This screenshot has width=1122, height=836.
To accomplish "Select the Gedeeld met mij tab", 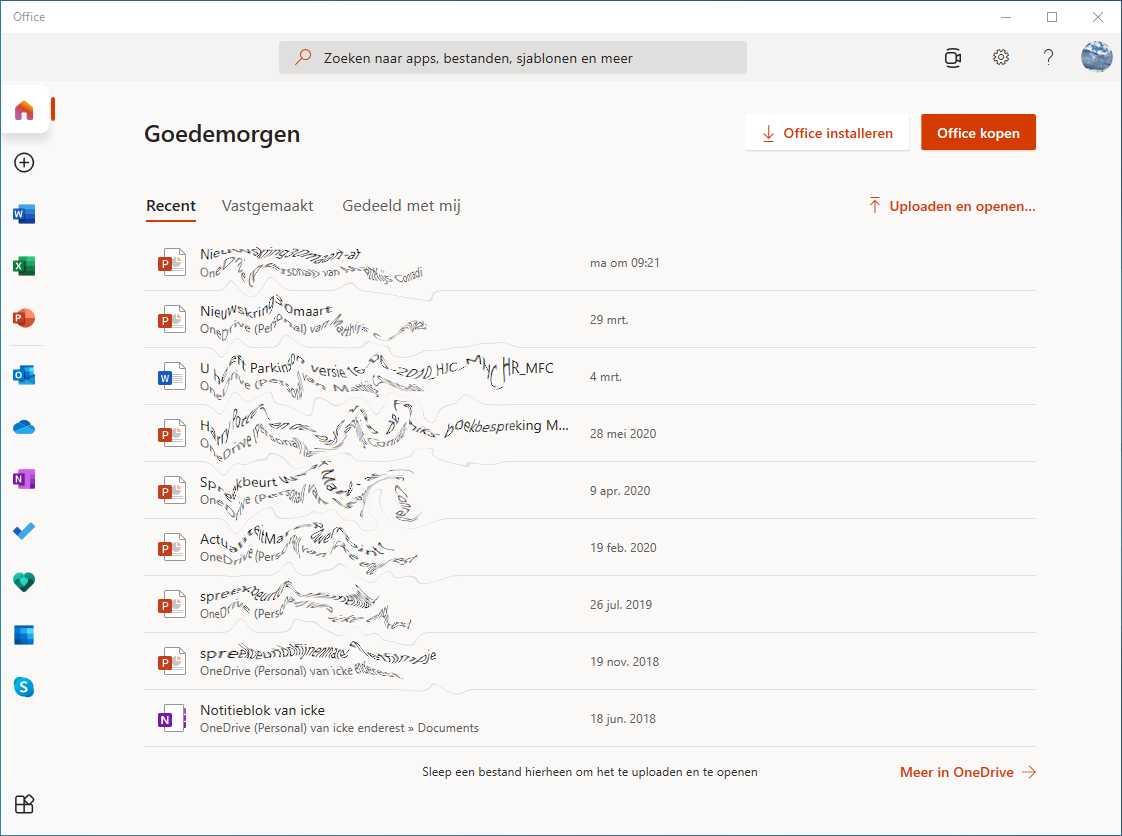I will point(401,206).
